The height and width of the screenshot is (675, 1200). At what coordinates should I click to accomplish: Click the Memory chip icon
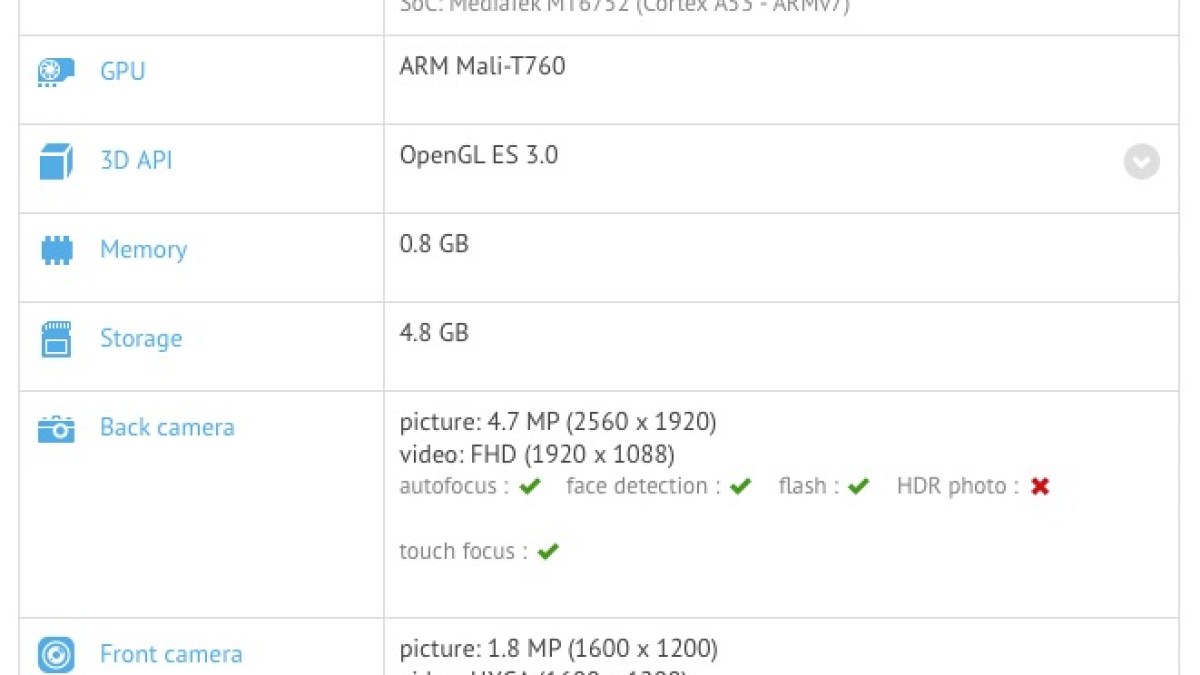coord(56,250)
